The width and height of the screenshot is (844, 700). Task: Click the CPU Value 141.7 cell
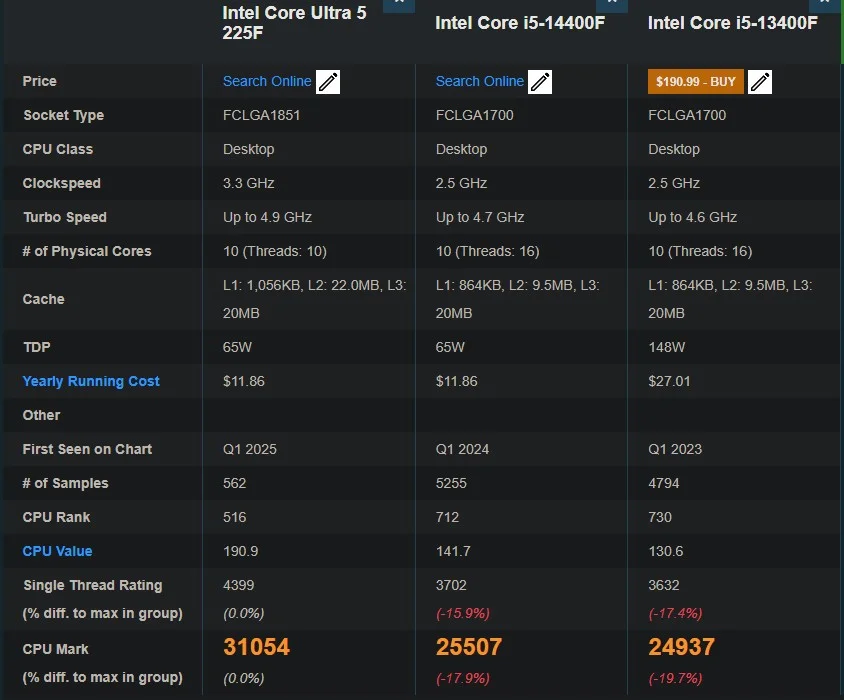tap(453, 551)
